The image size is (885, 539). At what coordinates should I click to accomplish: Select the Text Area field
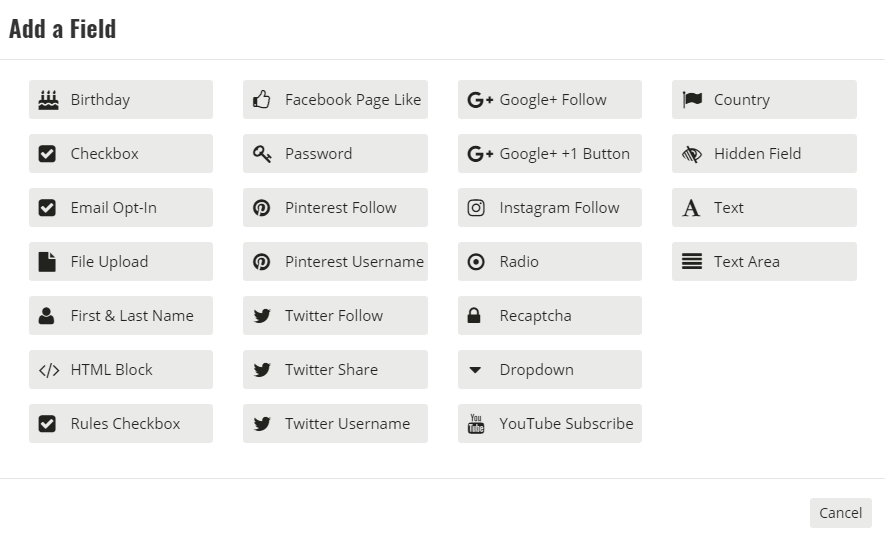[x=764, y=261]
